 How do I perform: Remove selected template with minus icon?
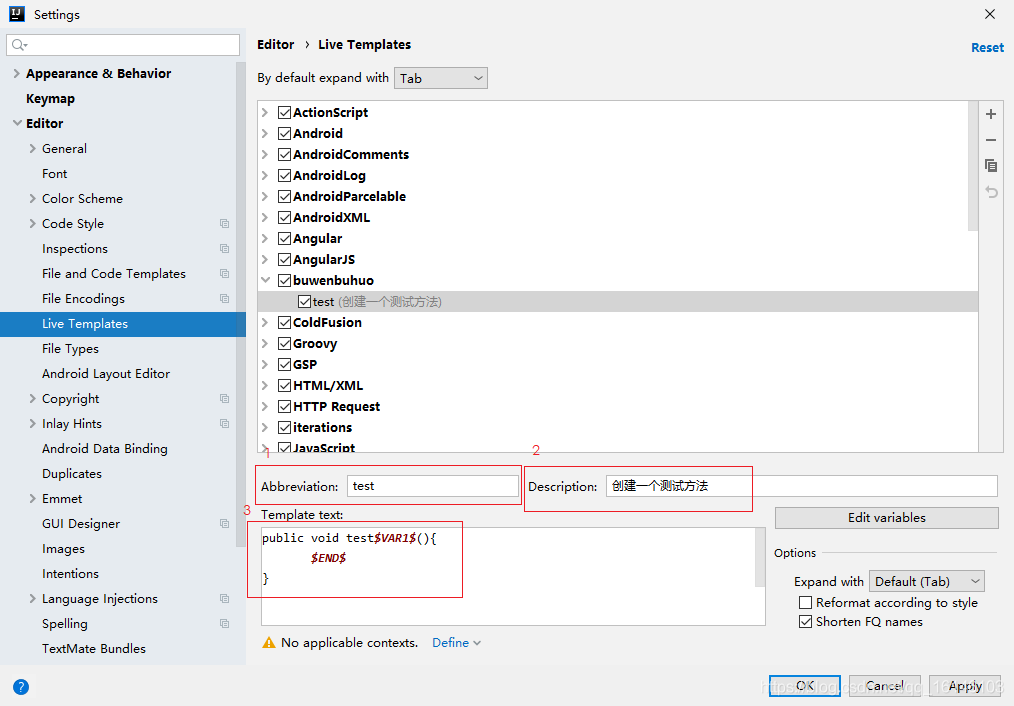tap(991, 140)
